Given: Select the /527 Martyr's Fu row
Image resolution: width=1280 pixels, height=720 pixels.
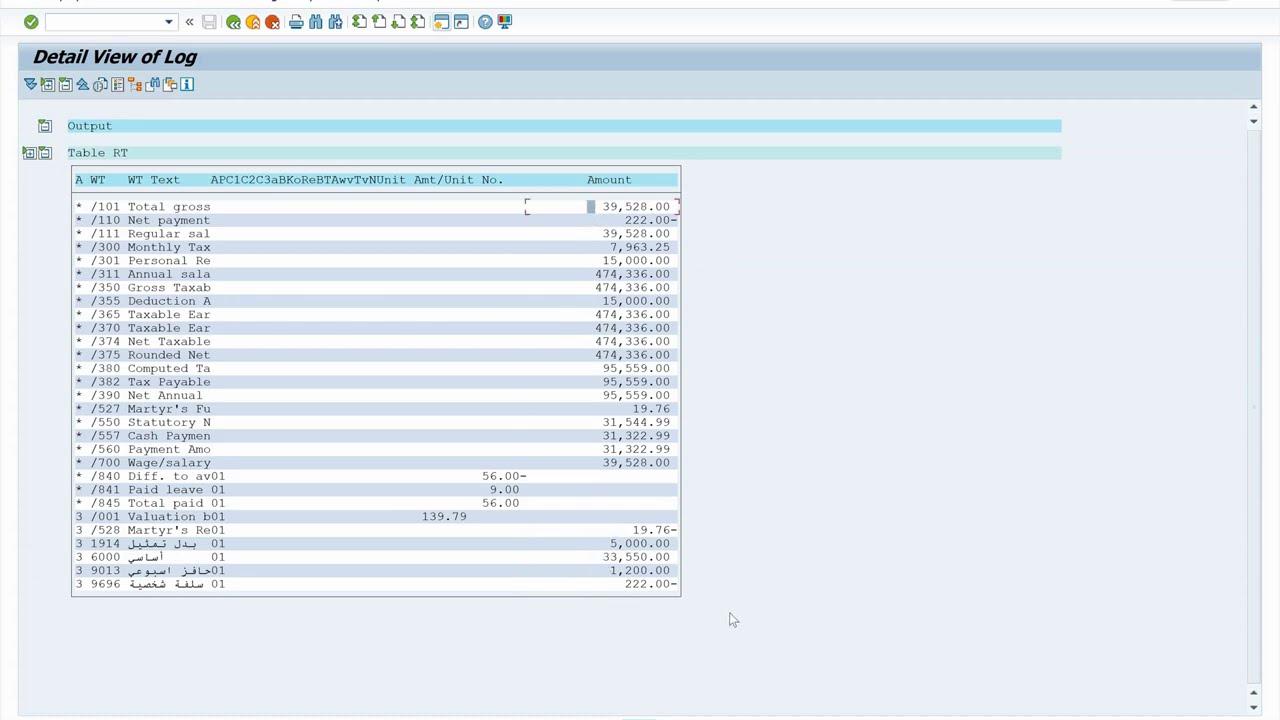Looking at the screenshot, I should (x=376, y=409).
